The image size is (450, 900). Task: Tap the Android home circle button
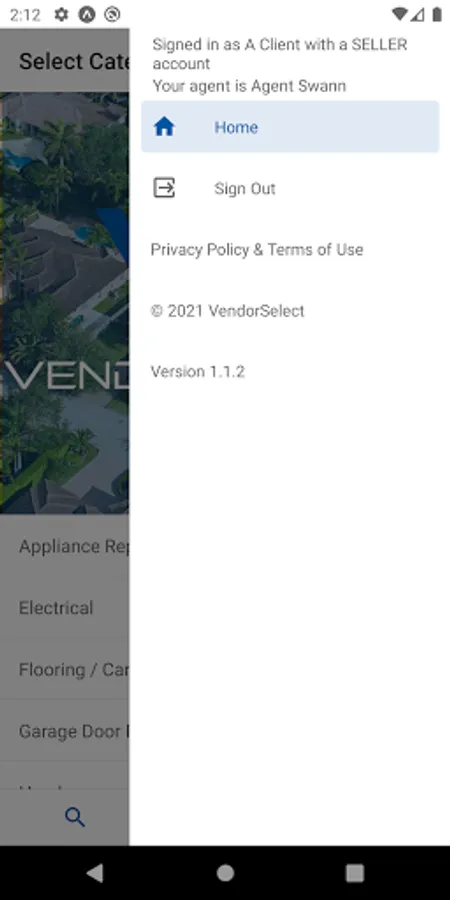click(x=225, y=873)
